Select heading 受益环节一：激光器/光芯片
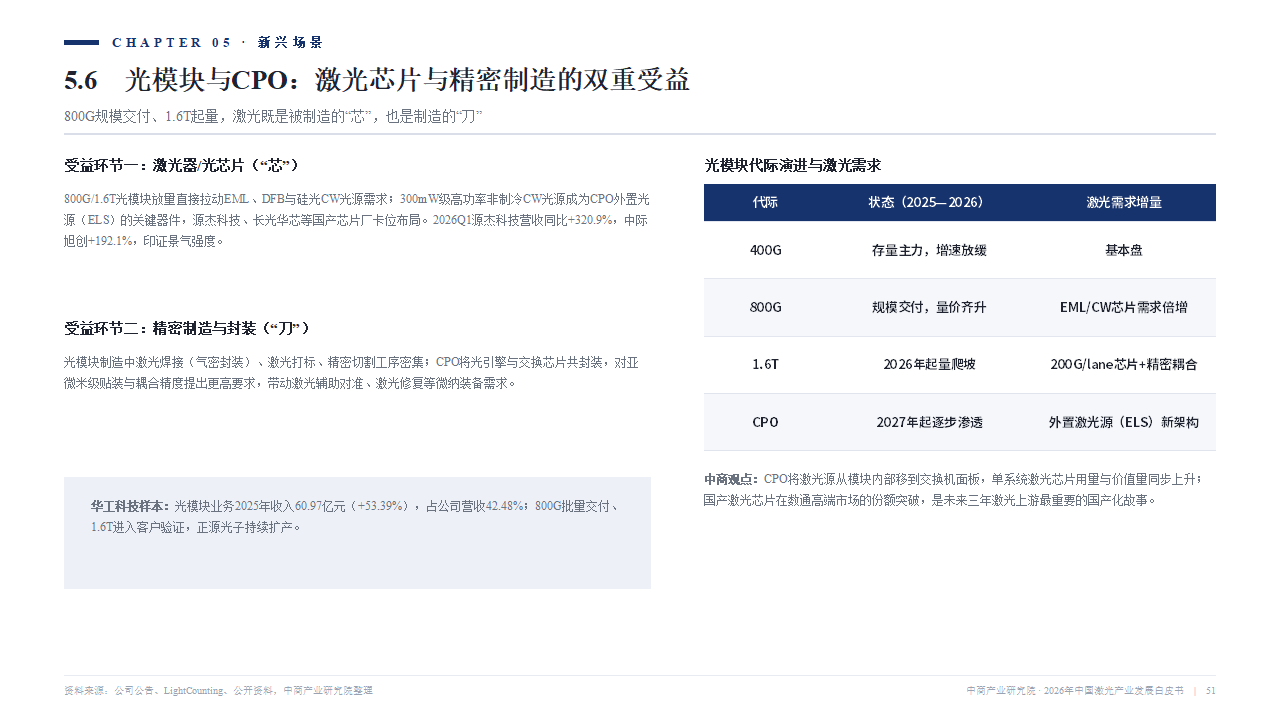This screenshot has height=720, width=1280. (182, 165)
